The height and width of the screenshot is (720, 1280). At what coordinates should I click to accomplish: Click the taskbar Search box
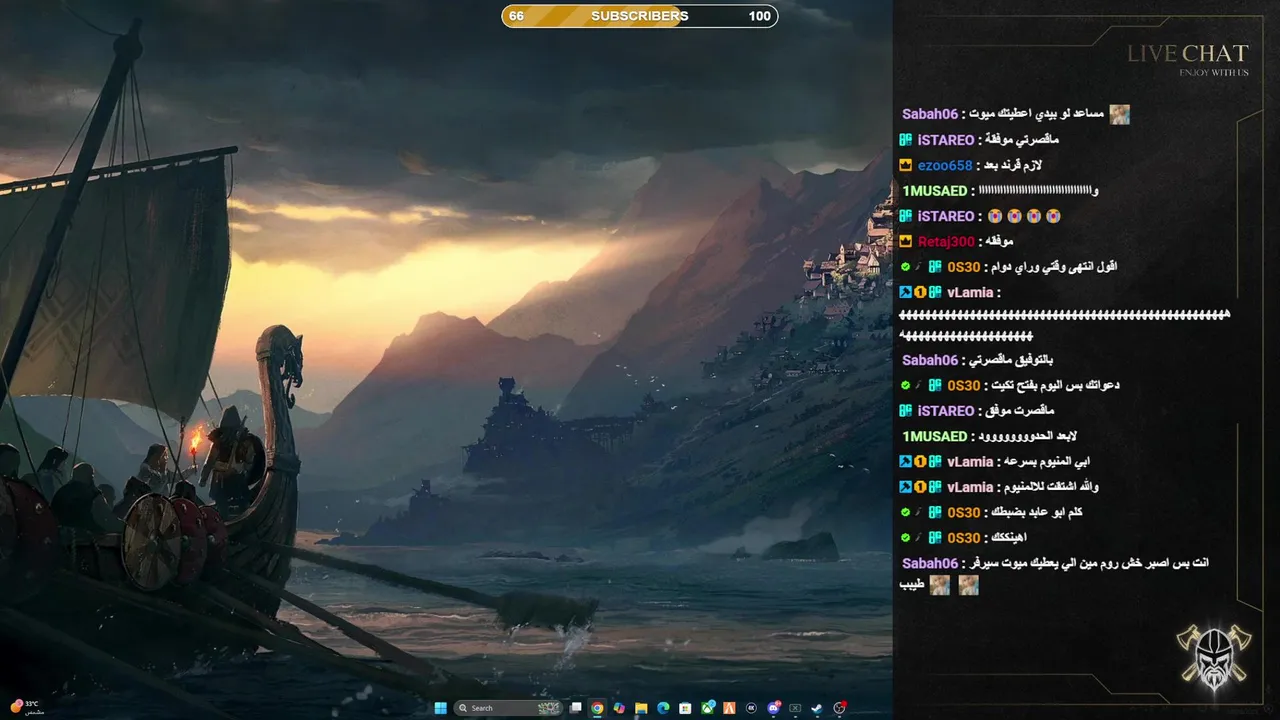508,708
